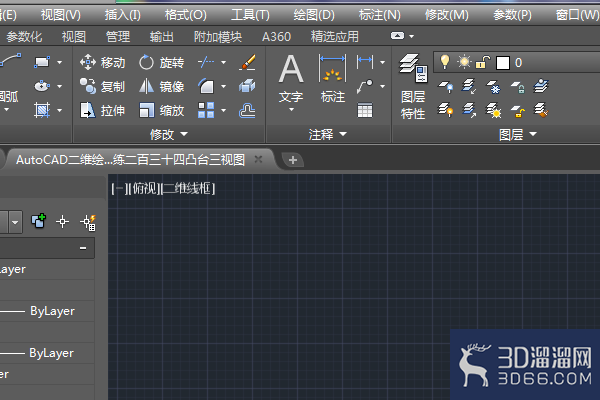This screenshot has width=600, height=400.
Task: Click the [俯视] viewport view control
Action: click(143, 188)
